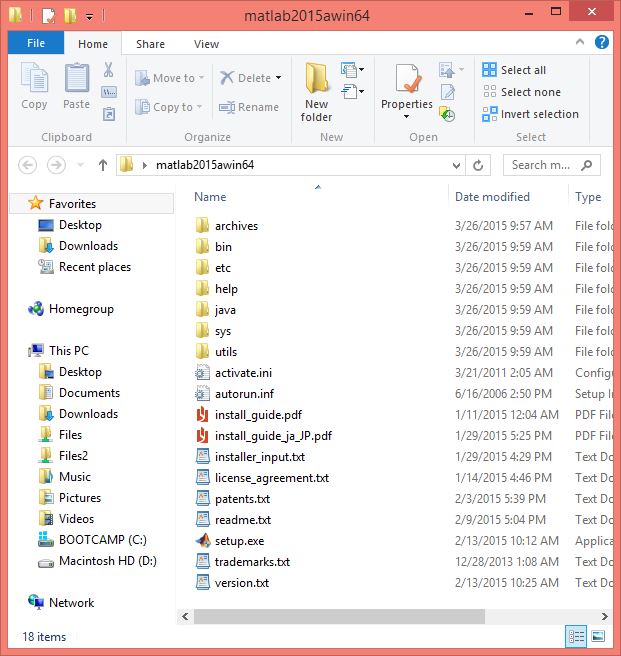This screenshot has width=621, height=656.
Task: Click the search magnifier icon
Action: point(587,165)
